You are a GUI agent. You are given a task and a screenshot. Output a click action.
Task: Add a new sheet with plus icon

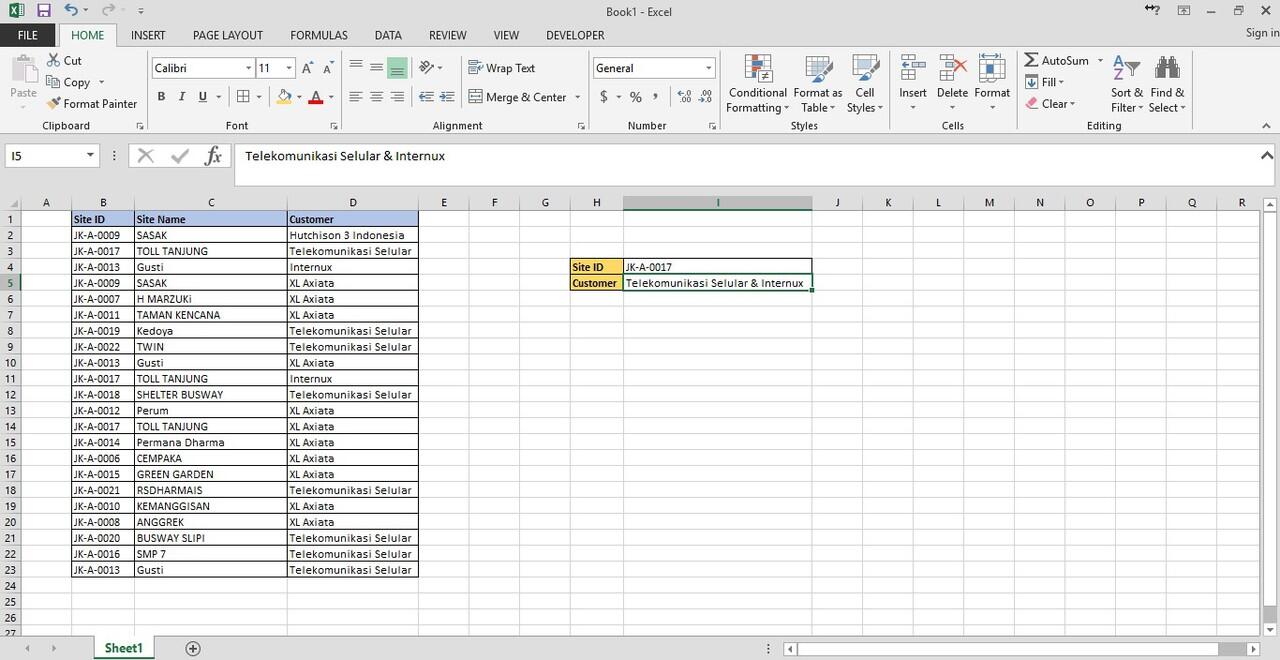193,648
